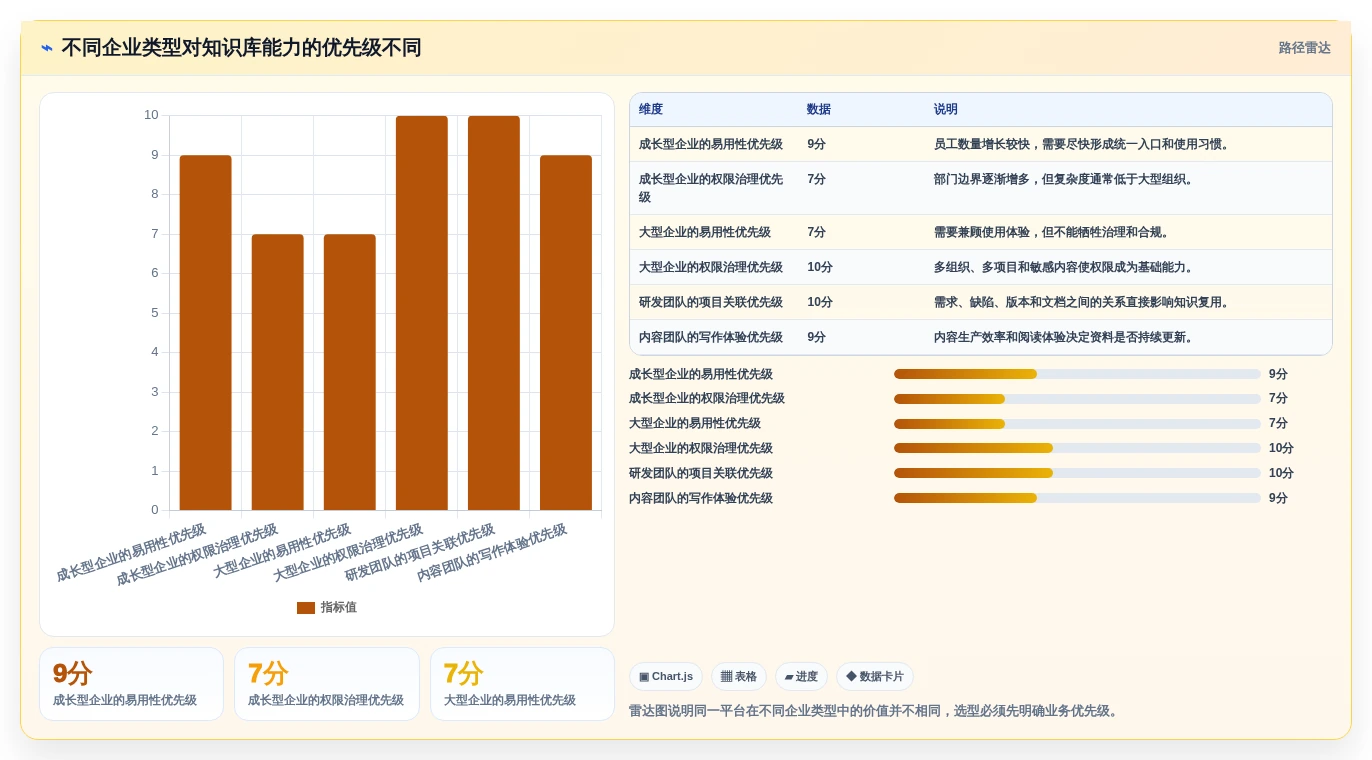Select the 进度 tag chip
Image resolution: width=1372 pixels, height=760 pixels.
point(801,677)
